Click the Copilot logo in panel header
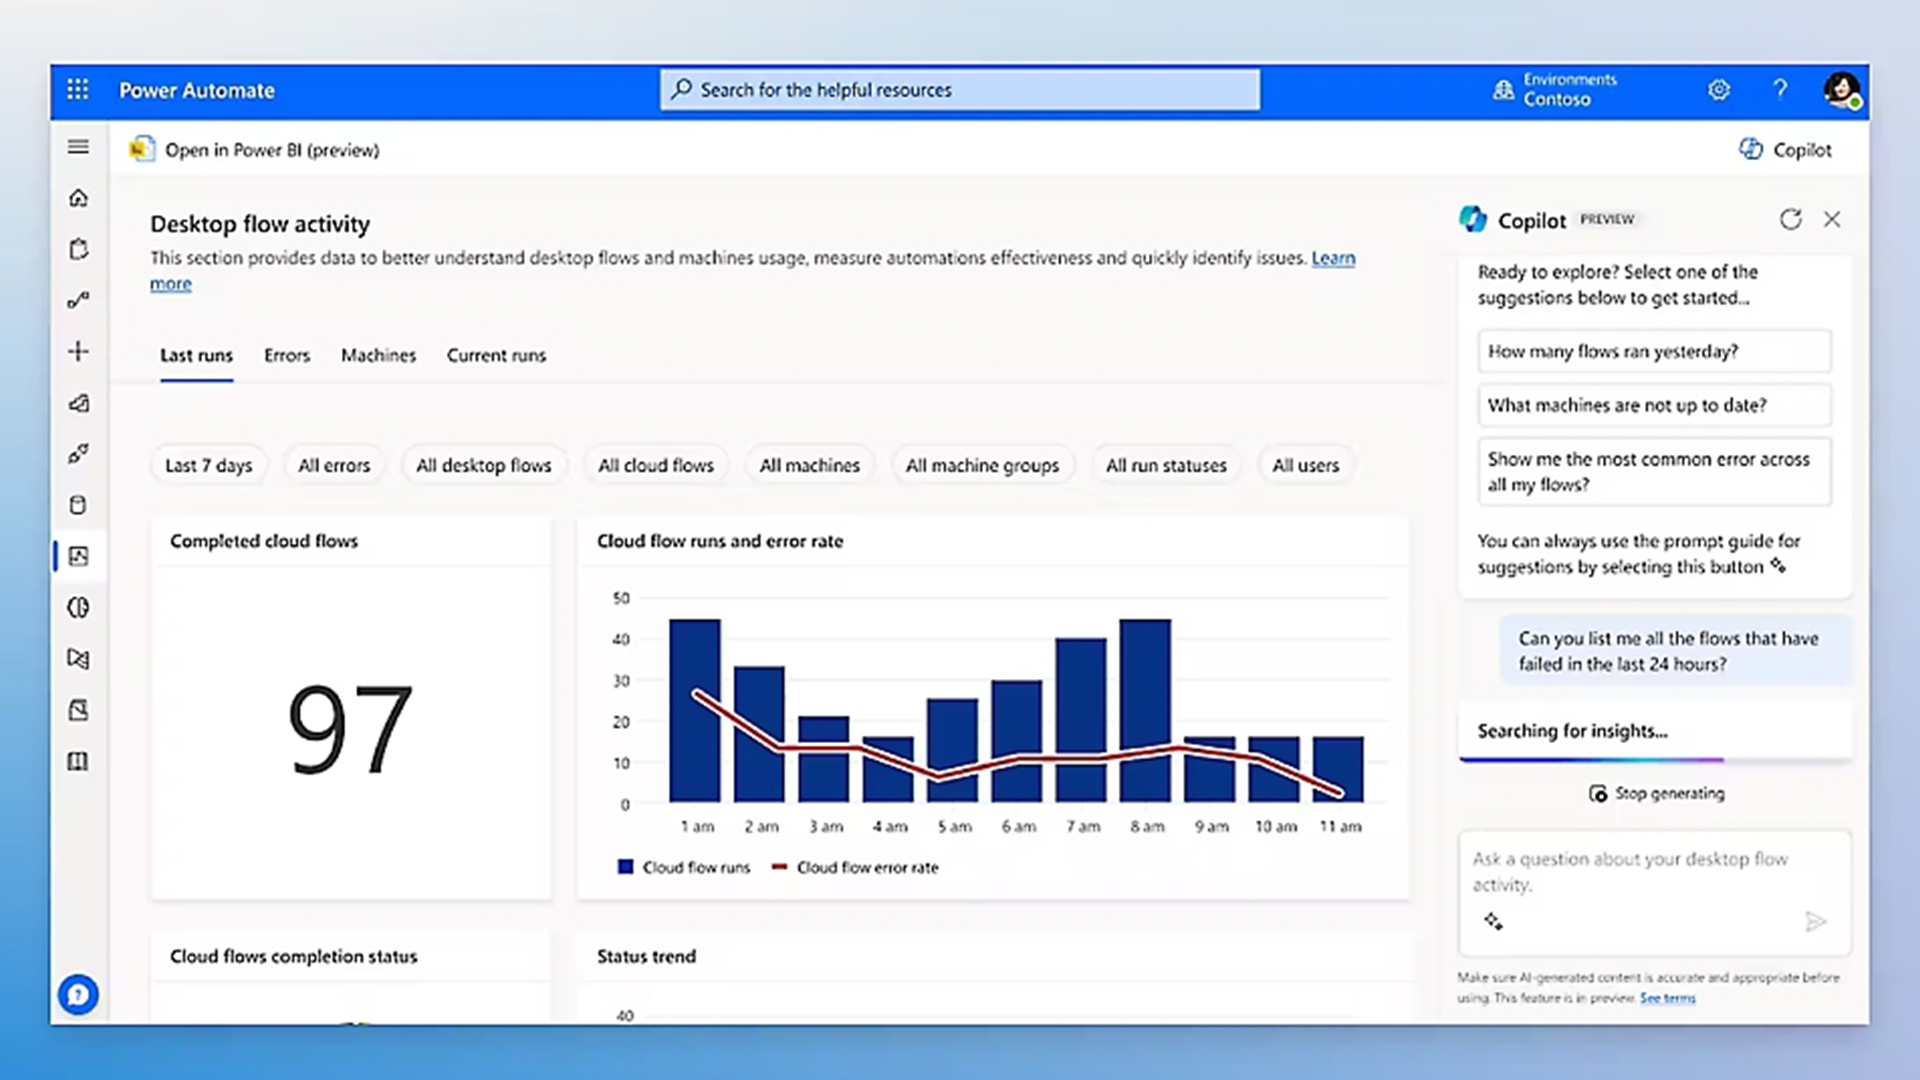The image size is (1920, 1080). (1473, 219)
